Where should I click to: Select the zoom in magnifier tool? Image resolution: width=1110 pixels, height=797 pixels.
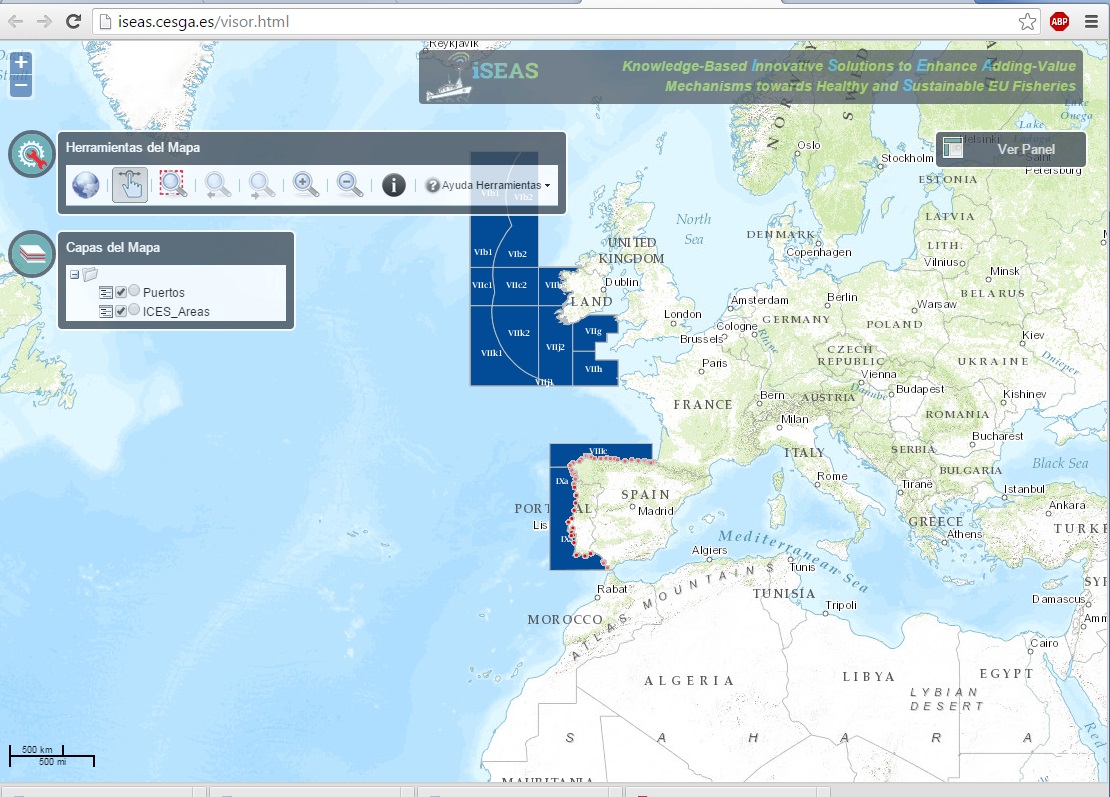pyautogui.click(x=306, y=185)
